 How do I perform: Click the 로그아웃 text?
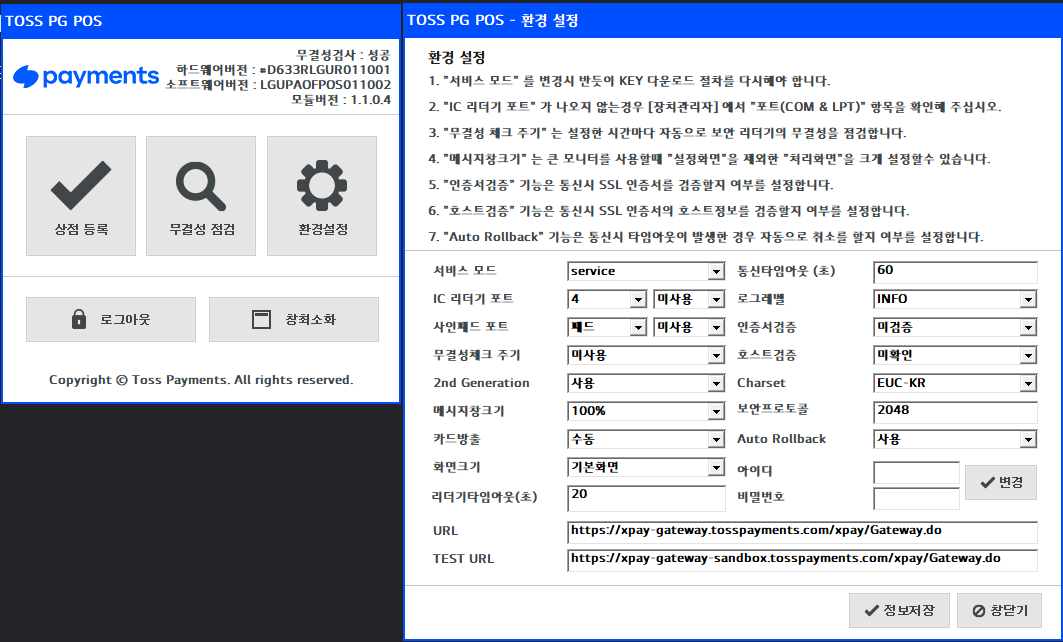pos(125,319)
